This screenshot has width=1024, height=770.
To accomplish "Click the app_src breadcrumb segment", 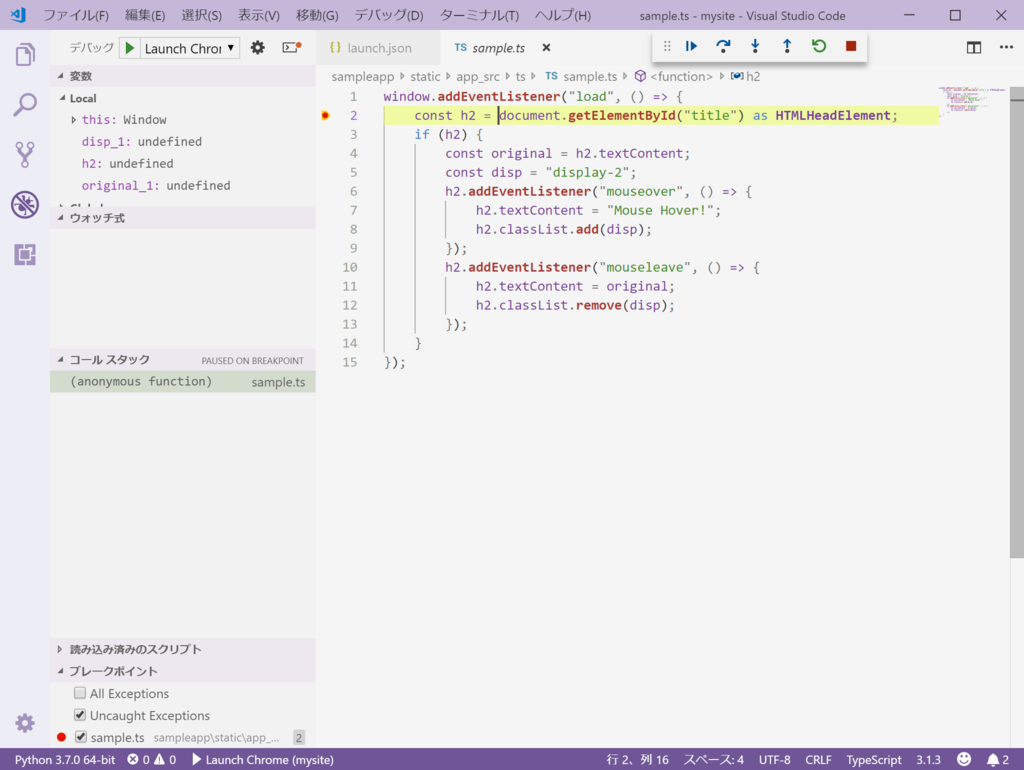I will point(477,76).
